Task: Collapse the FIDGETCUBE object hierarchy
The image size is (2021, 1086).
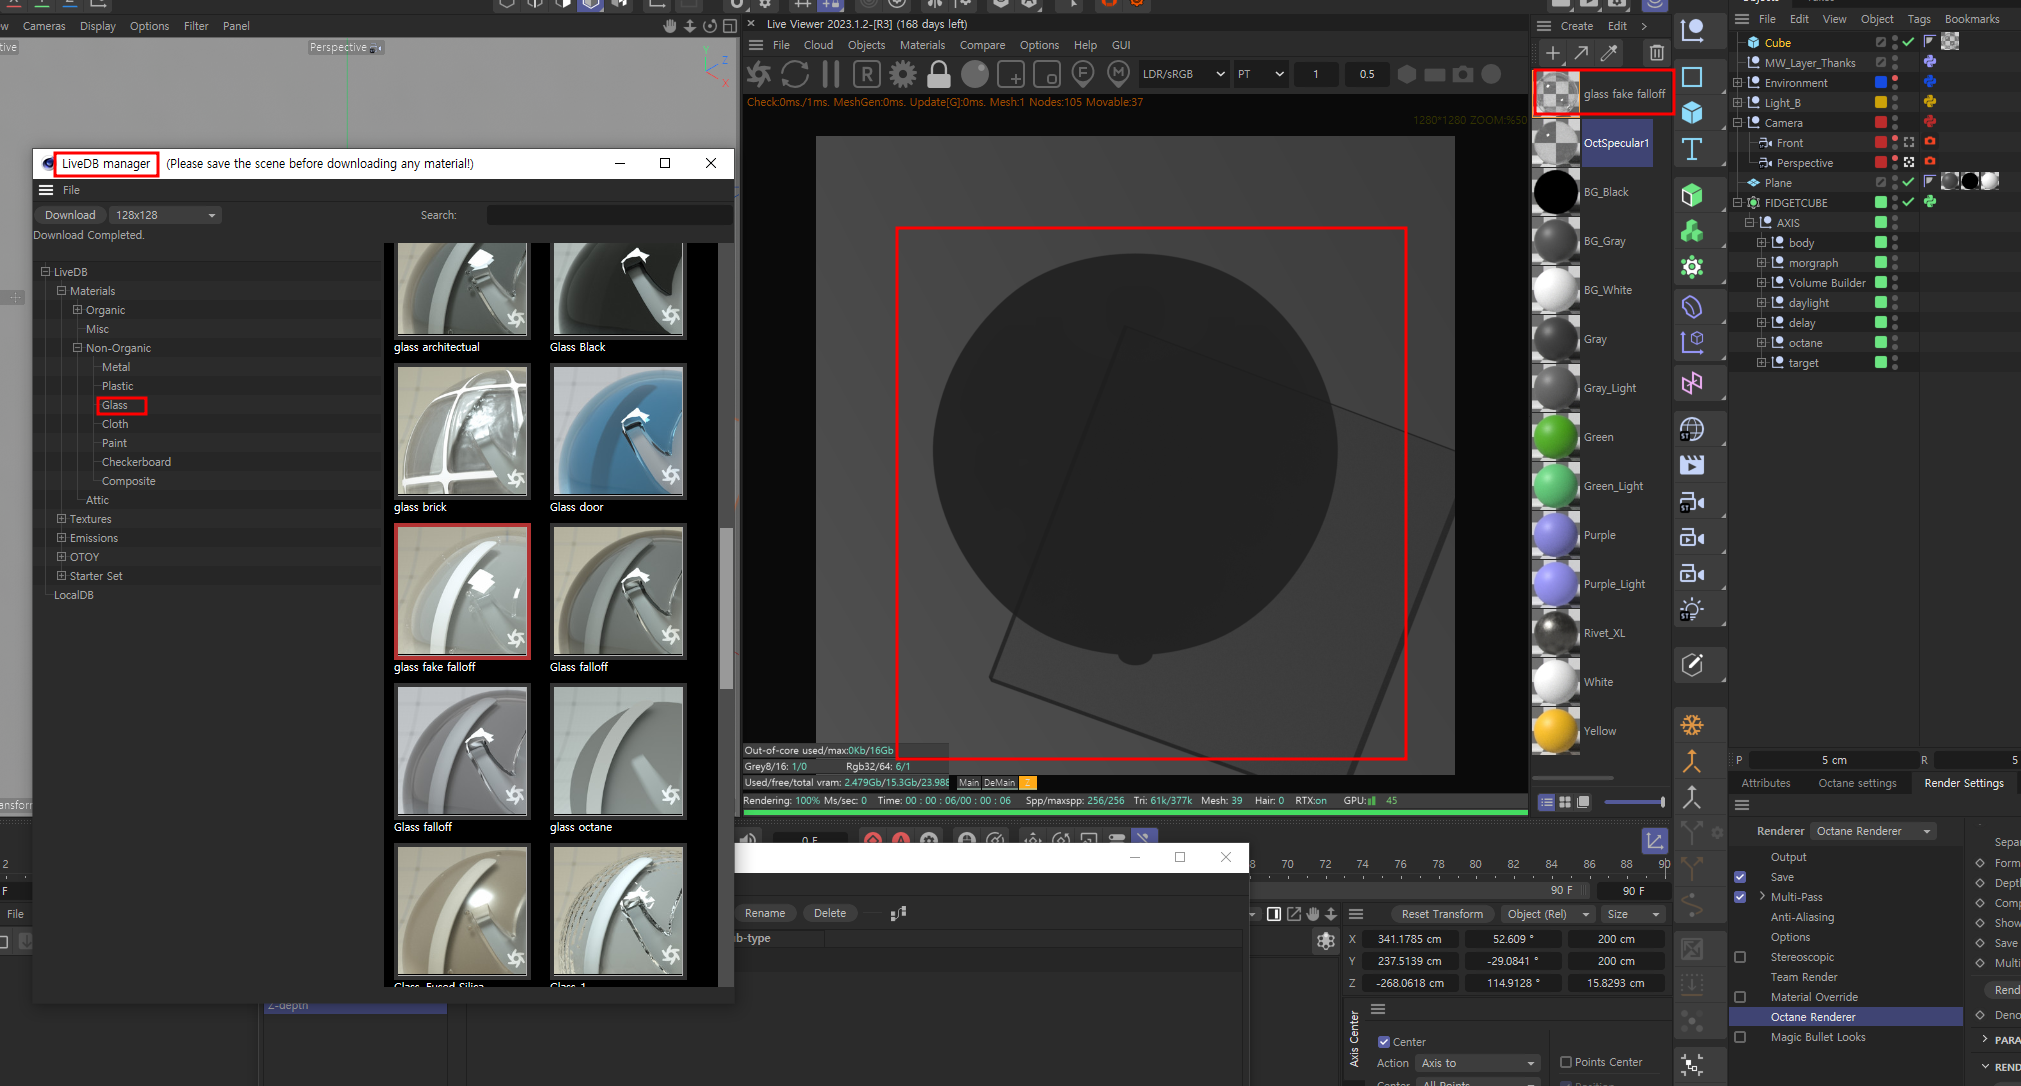Action: [x=1738, y=203]
